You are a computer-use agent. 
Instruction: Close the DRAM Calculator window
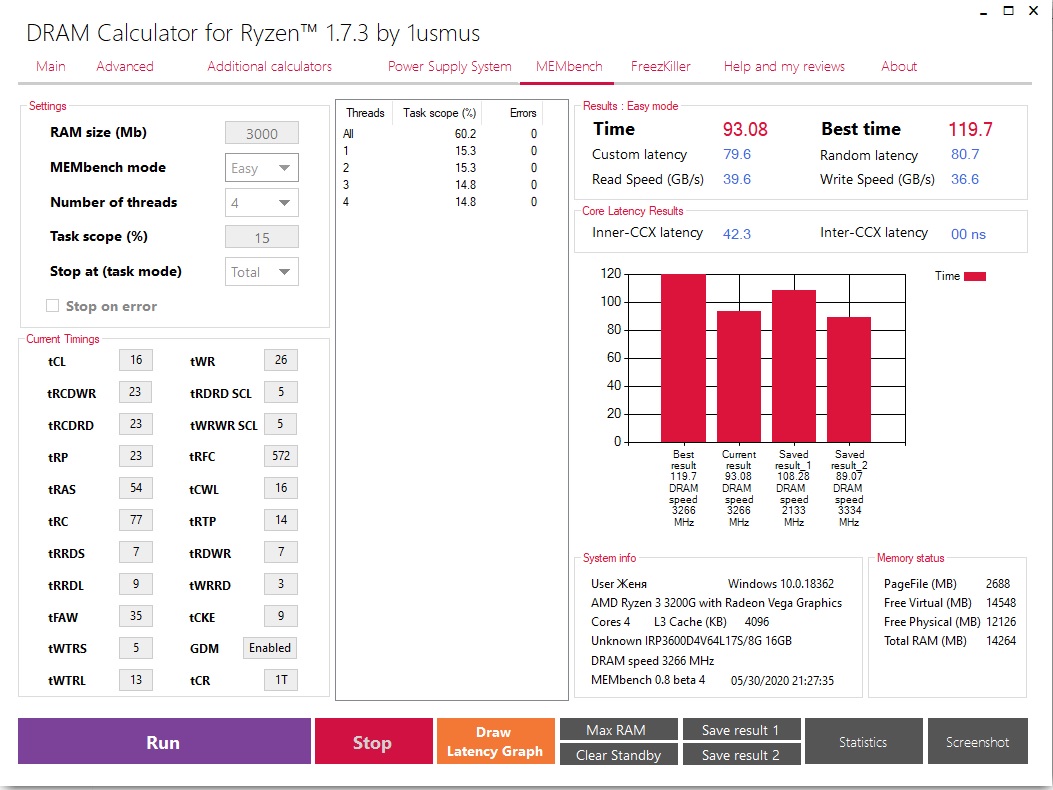(1034, 11)
